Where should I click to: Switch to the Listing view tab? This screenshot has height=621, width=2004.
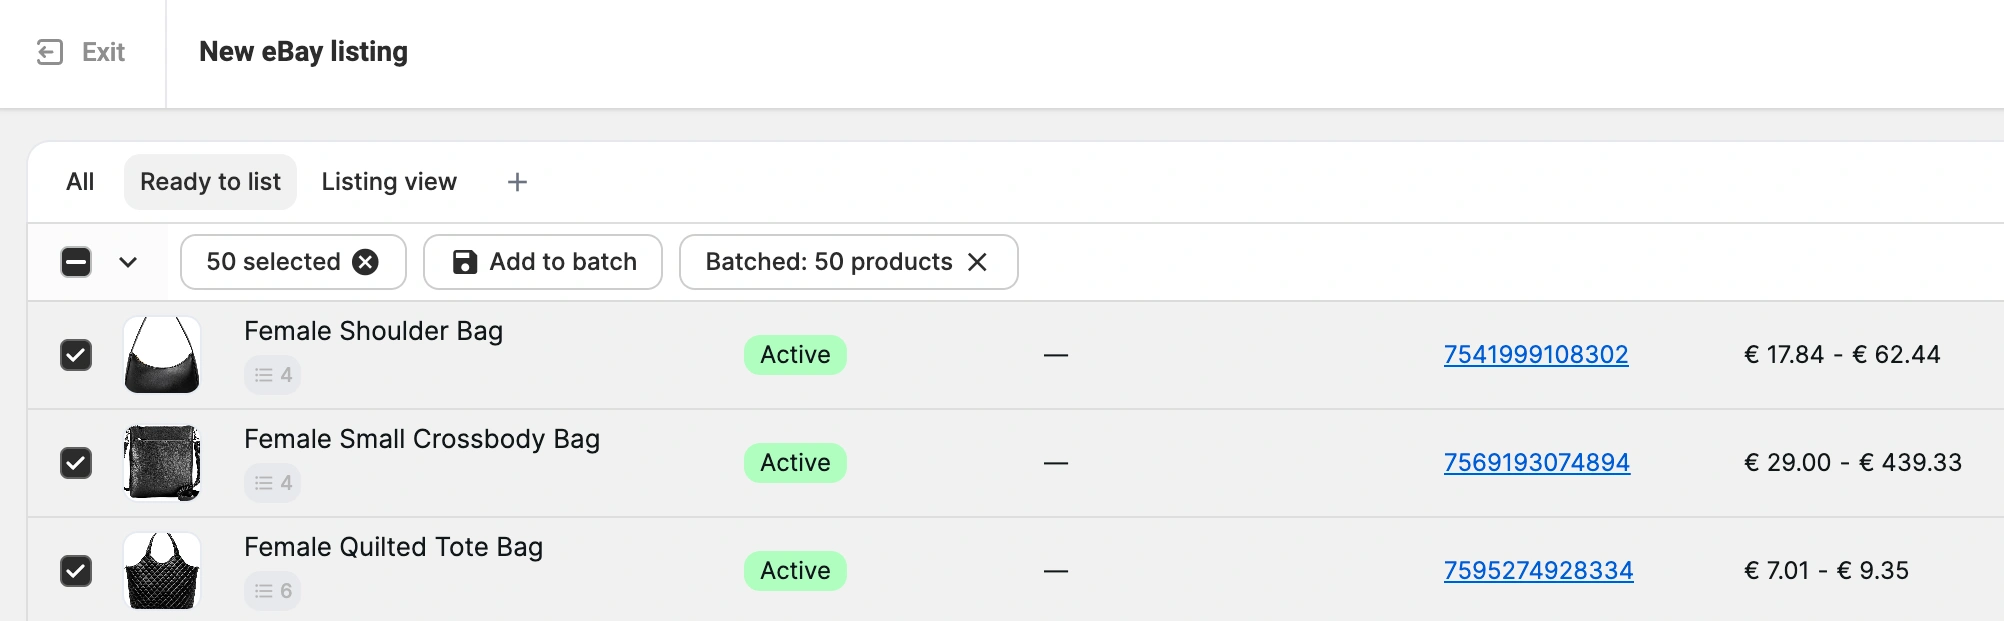tap(389, 182)
